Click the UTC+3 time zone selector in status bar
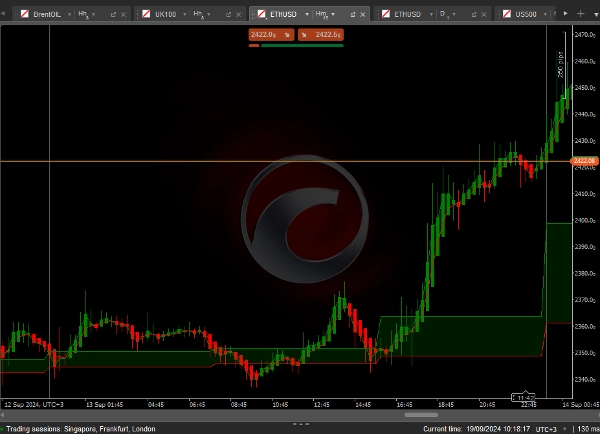Screen dimensions: 600x434 (547, 428)
